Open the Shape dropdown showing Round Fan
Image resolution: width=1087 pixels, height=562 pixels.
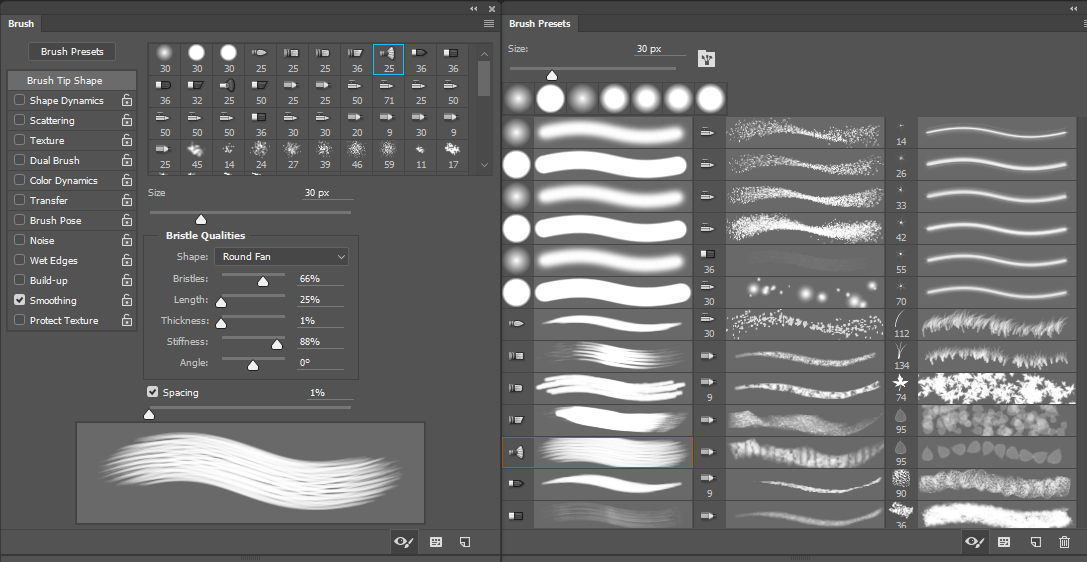281,257
